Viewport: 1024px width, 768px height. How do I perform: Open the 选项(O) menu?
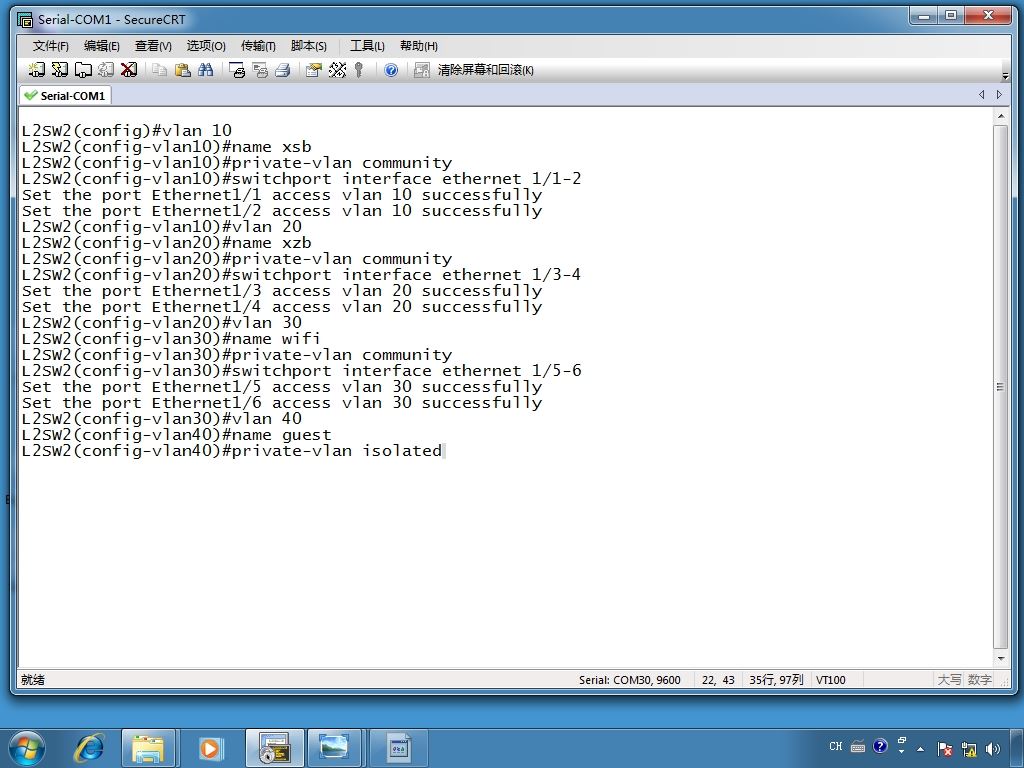click(206, 46)
